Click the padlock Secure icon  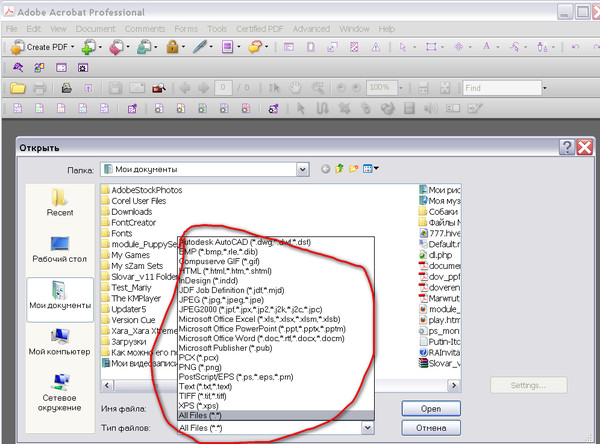pos(173,47)
